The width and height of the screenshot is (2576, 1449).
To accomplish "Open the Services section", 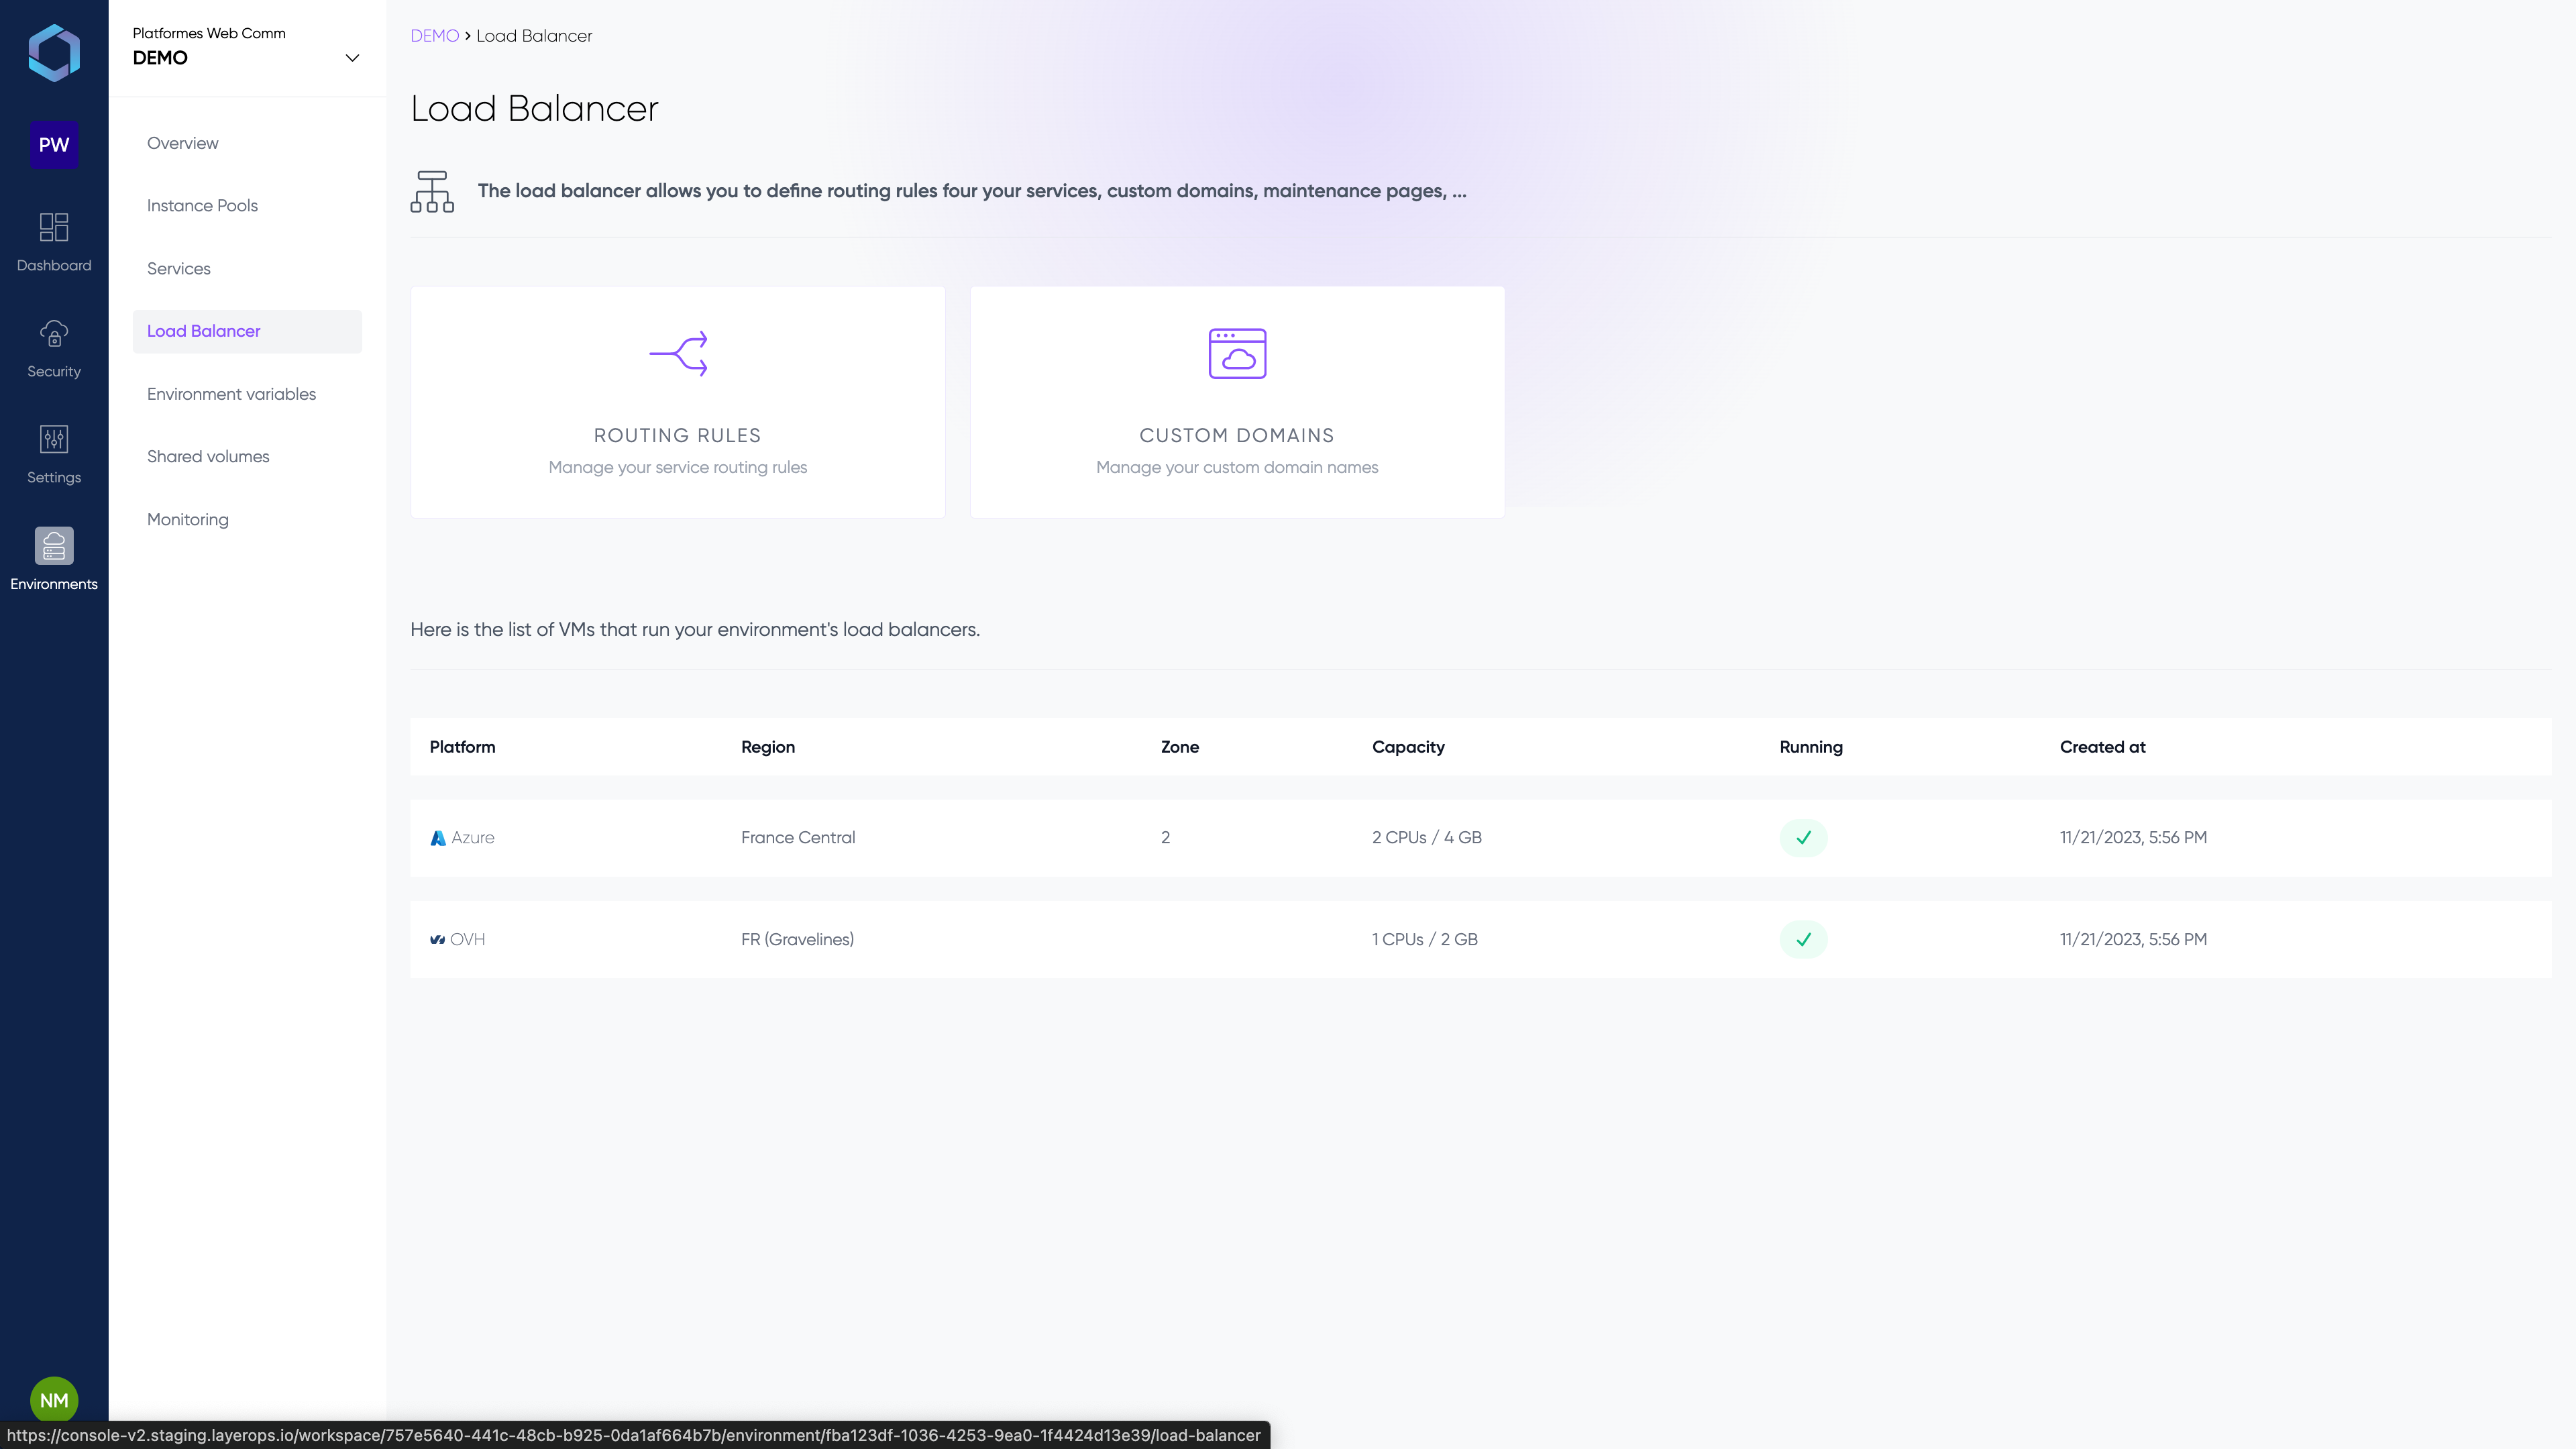I will pyautogui.click(x=179, y=269).
